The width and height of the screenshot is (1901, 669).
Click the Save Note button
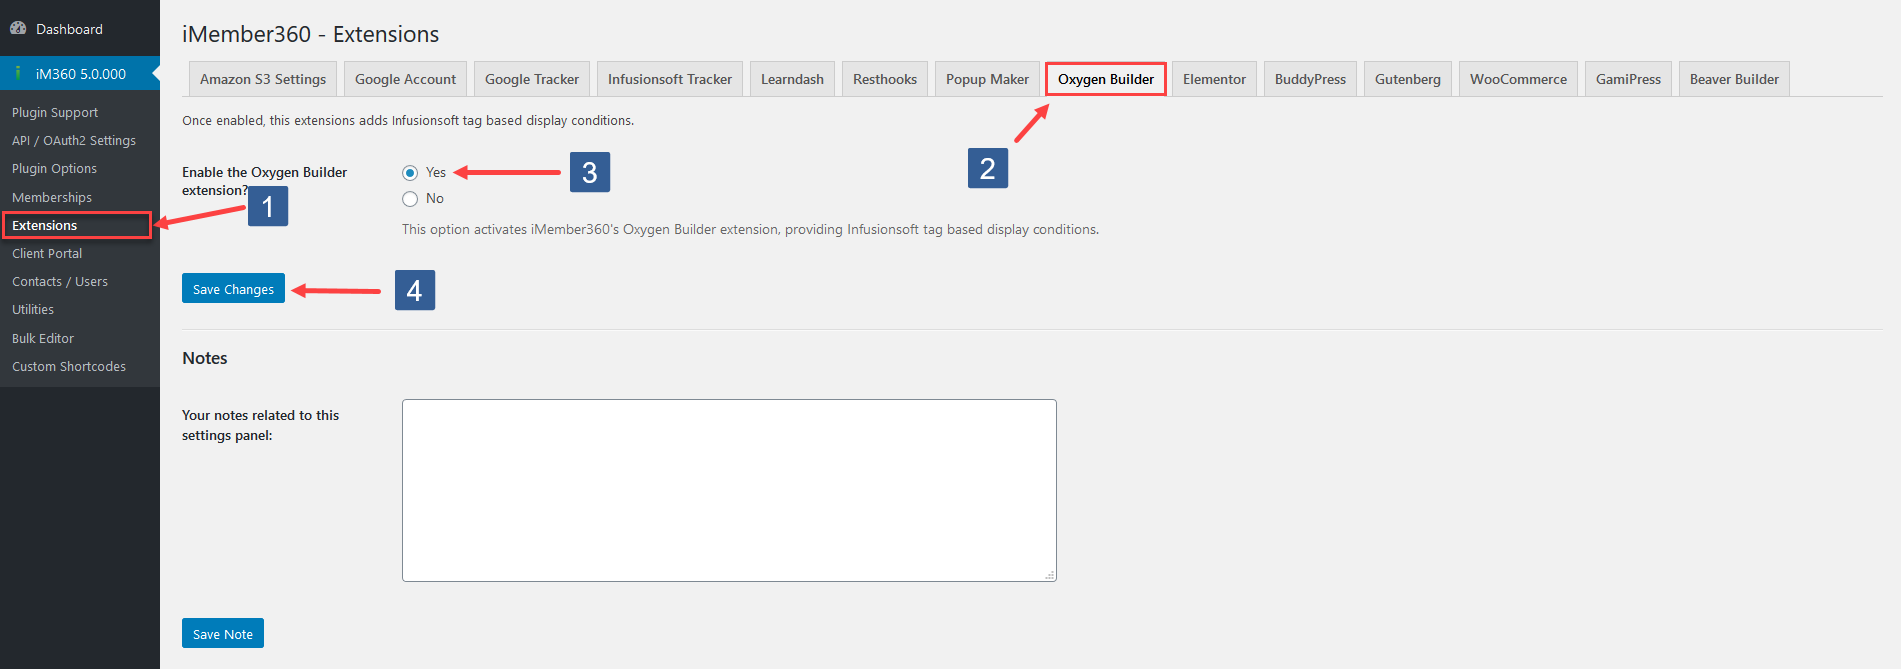coord(223,633)
